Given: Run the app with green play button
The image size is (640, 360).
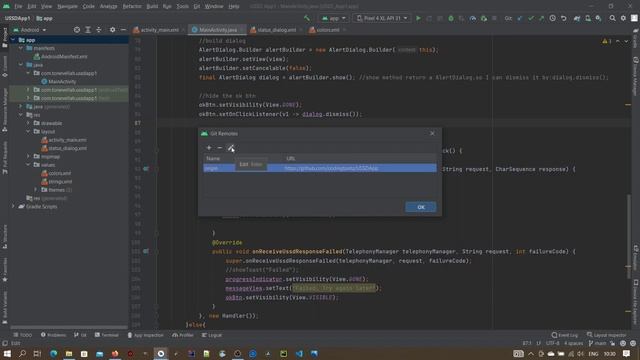Looking at the screenshot, I should pyautogui.click(x=418, y=18).
